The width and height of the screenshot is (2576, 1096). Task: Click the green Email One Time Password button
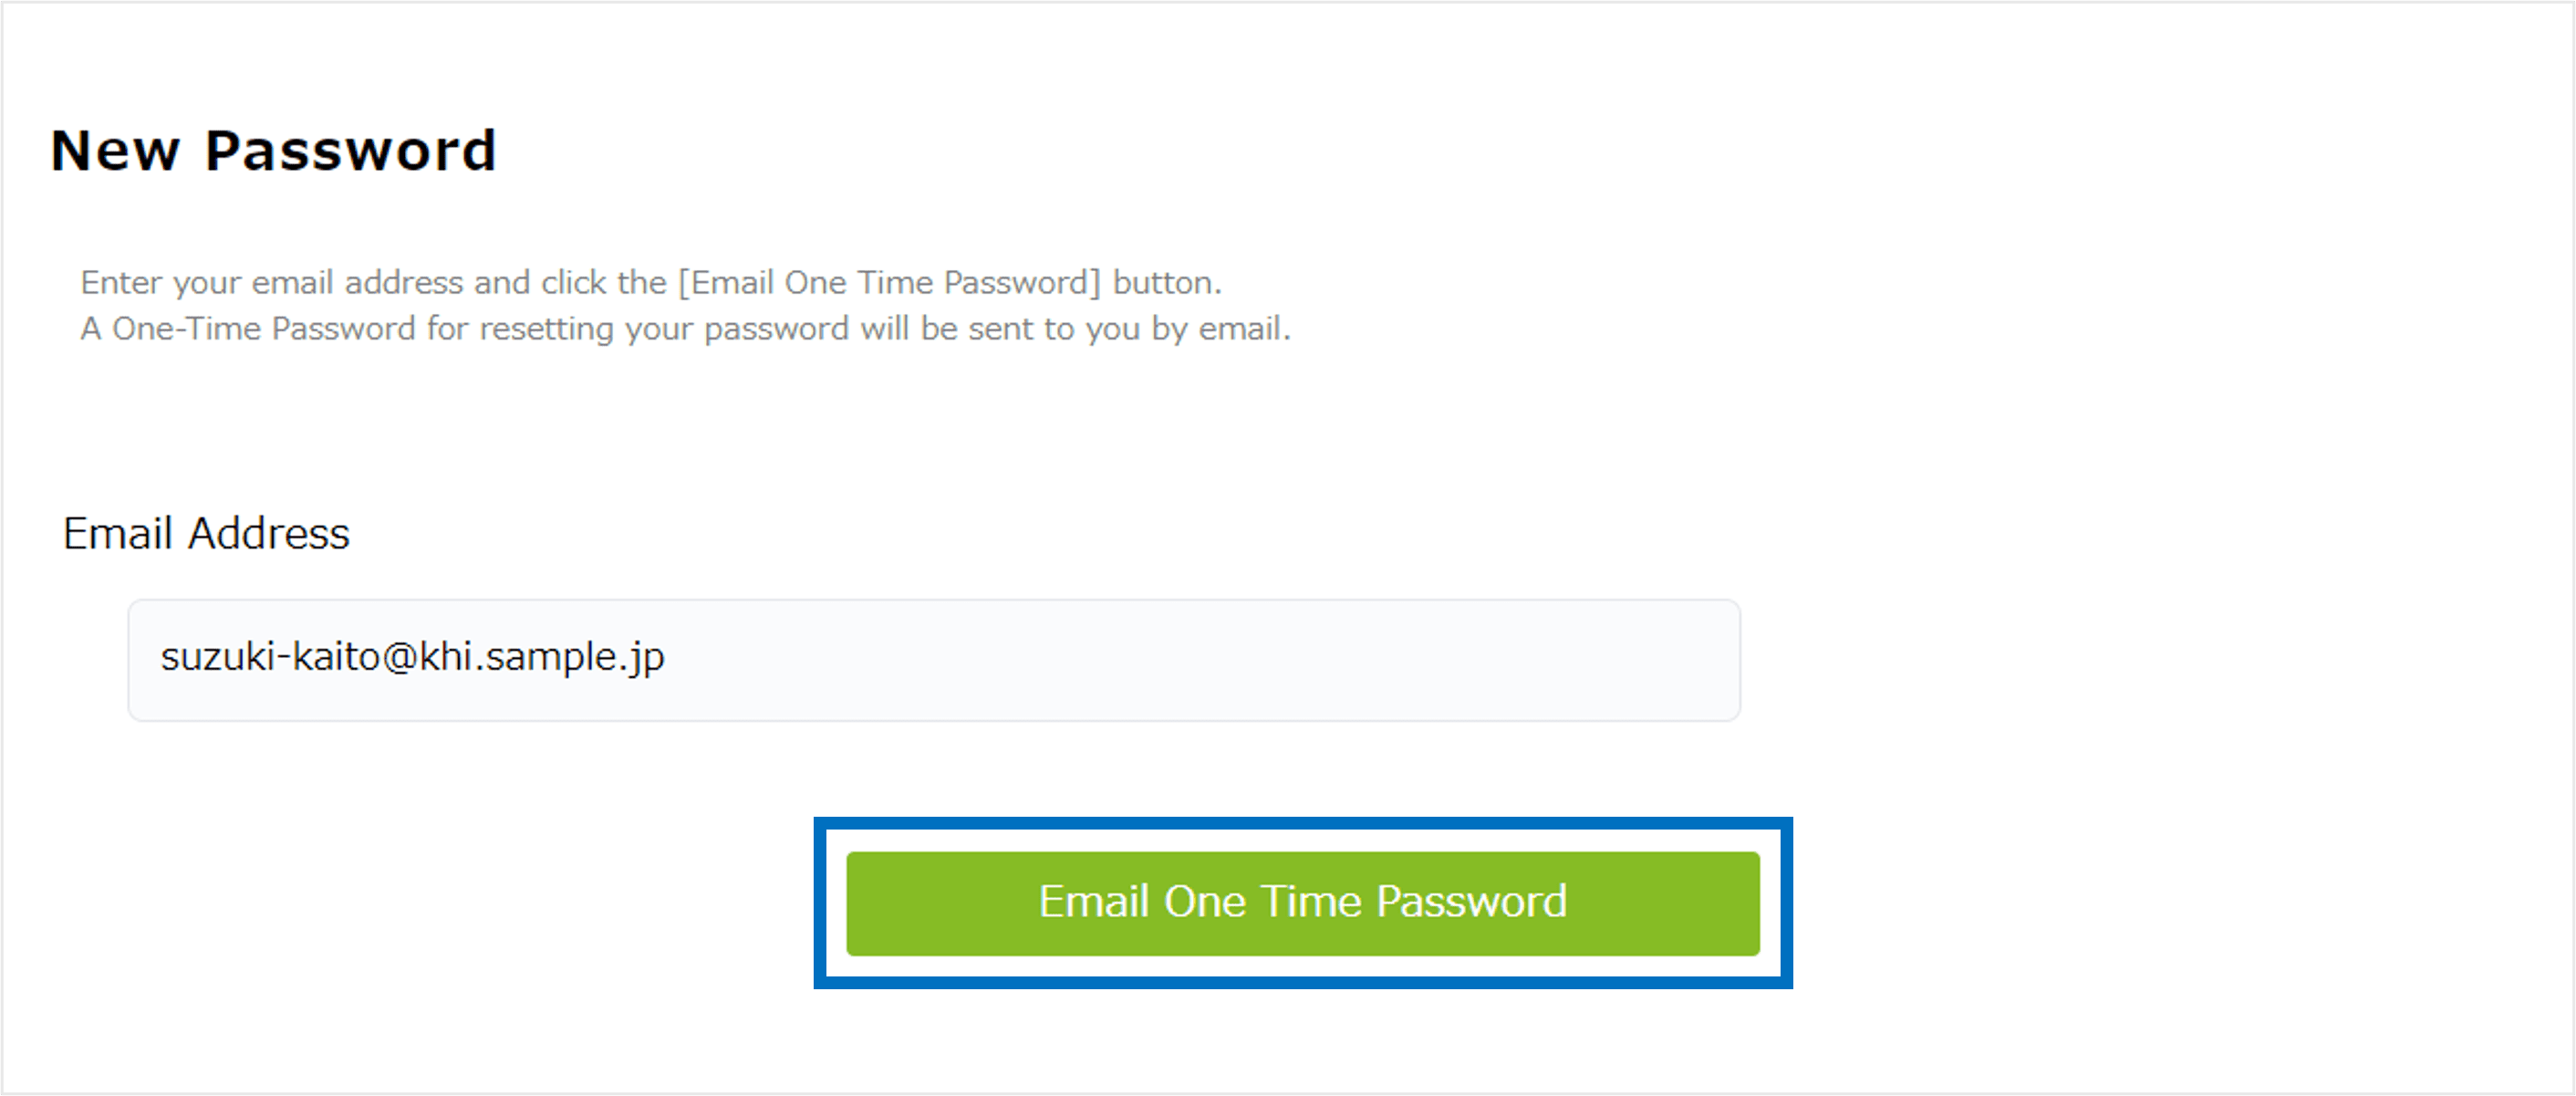point(1302,902)
